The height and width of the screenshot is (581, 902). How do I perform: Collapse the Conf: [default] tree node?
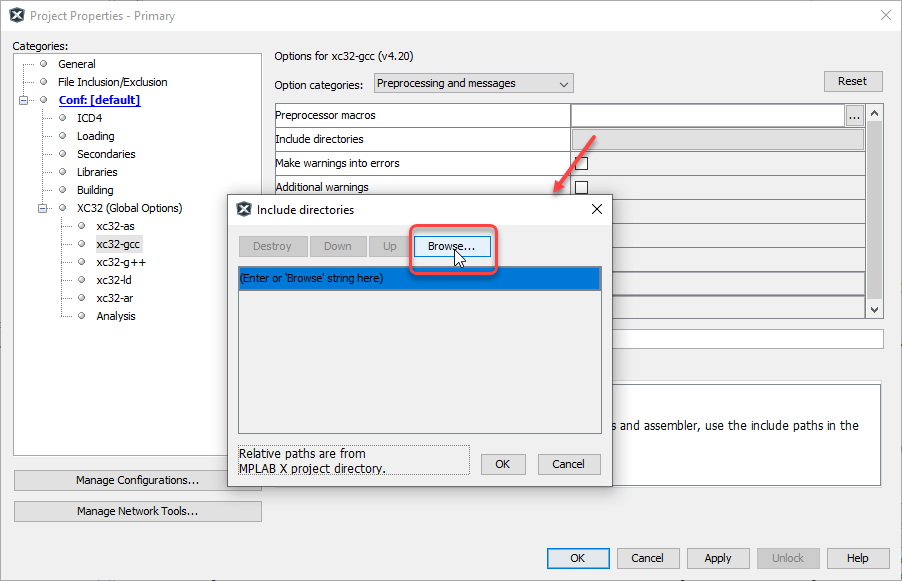[23, 101]
